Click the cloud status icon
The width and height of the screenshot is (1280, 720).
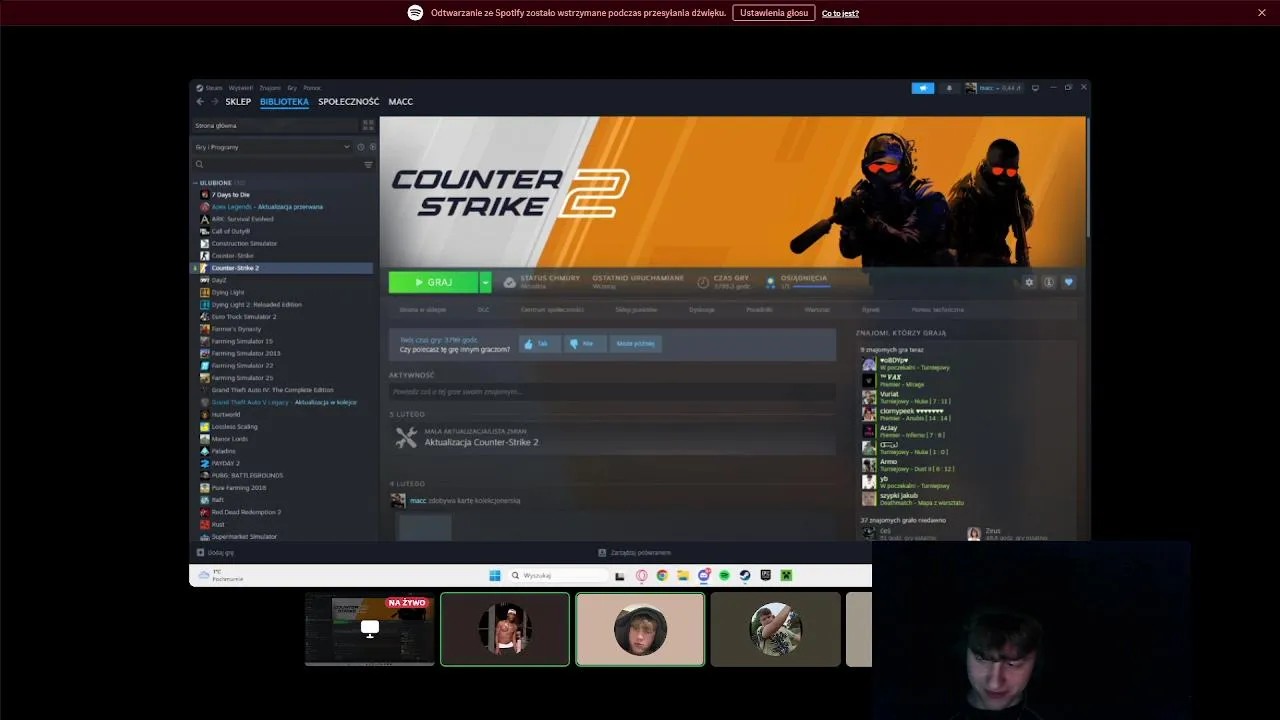[x=510, y=283]
